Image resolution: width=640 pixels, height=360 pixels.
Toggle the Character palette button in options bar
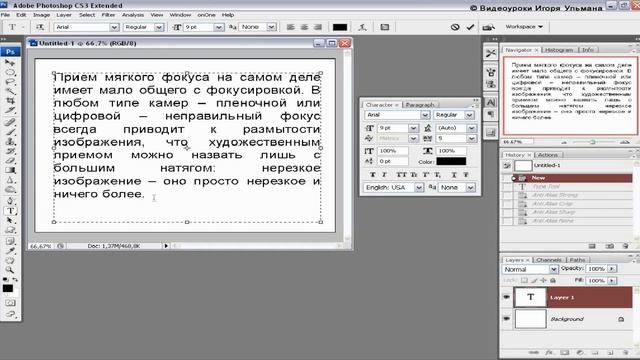pyautogui.click(x=384, y=27)
